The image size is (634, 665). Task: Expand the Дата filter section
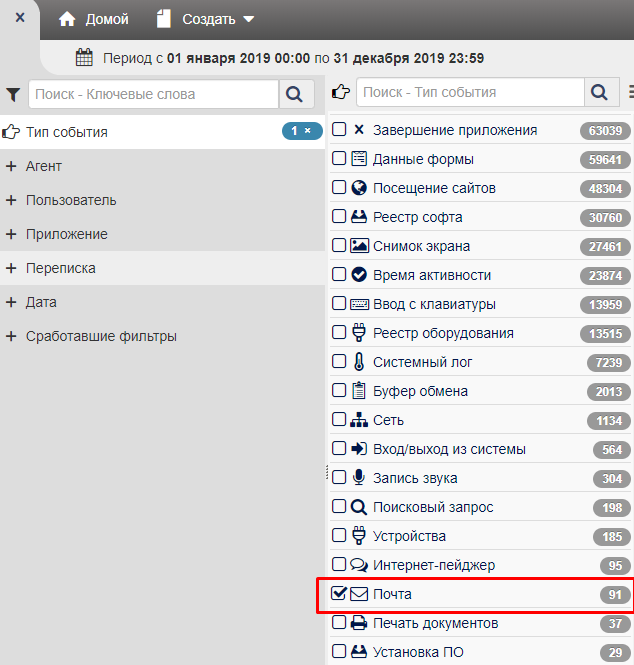[x=162, y=302]
